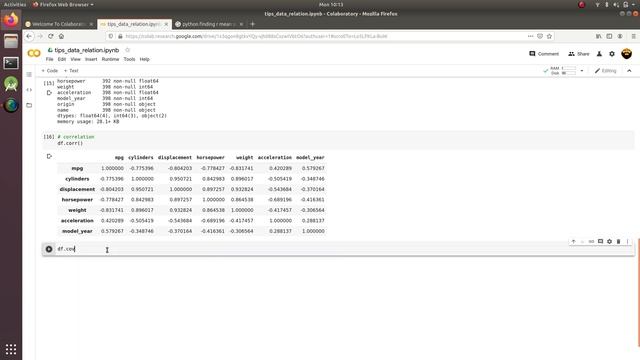Click the Firefox address bar URL
The image size is (640, 360).
click(x=256, y=36)
